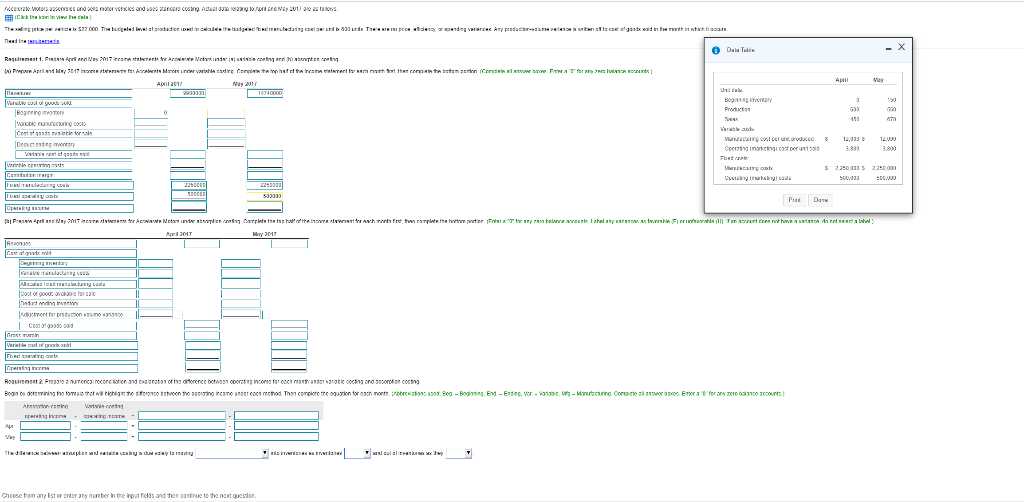Select May beginning inventory field in variable costing
1024x502 pixels.
pyautogui.click(x=227, y=113)
